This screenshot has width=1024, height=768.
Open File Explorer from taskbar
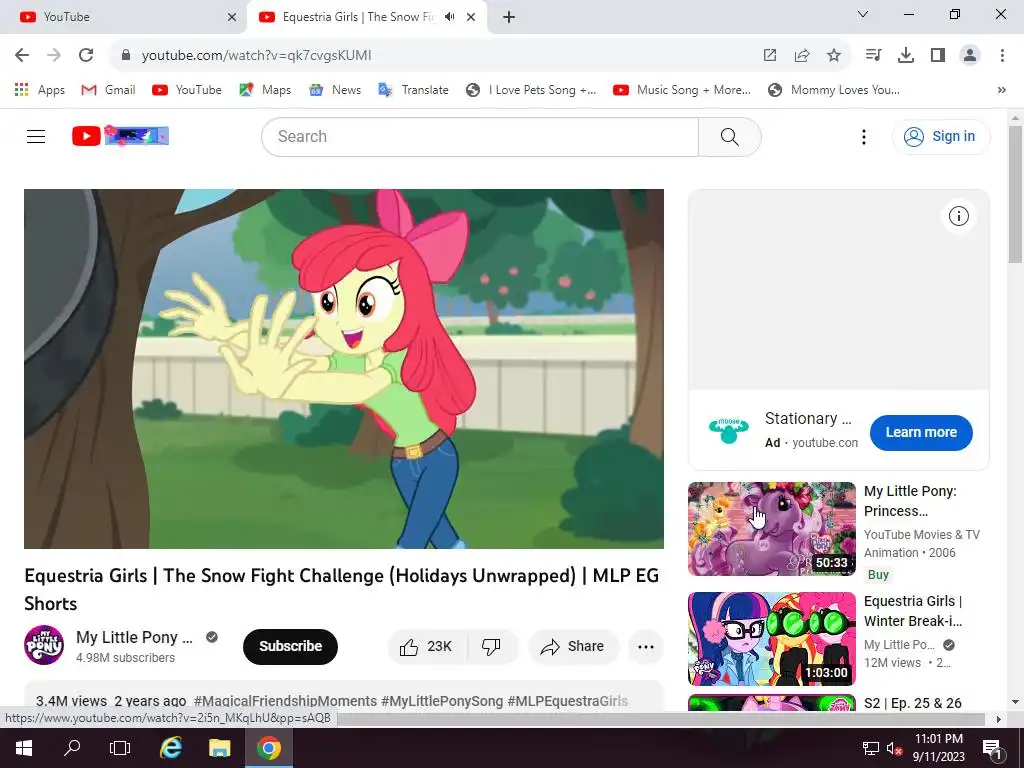219,748
